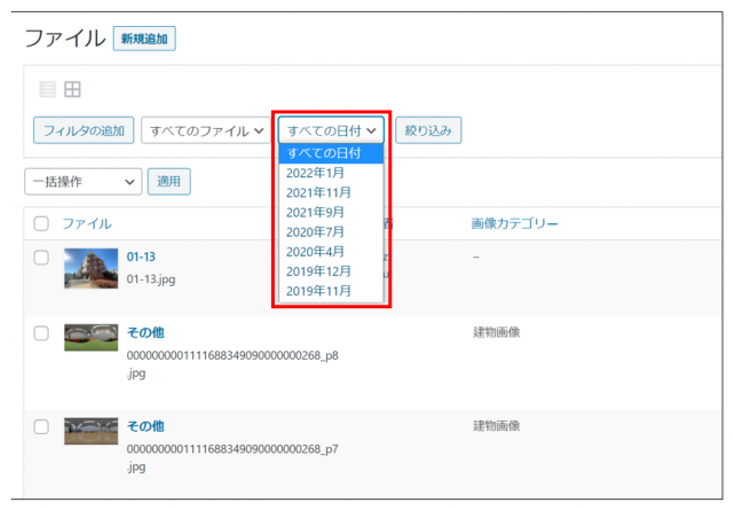Click the フィルタの追加 button
The image size is (733, 508).
[83, 130]
